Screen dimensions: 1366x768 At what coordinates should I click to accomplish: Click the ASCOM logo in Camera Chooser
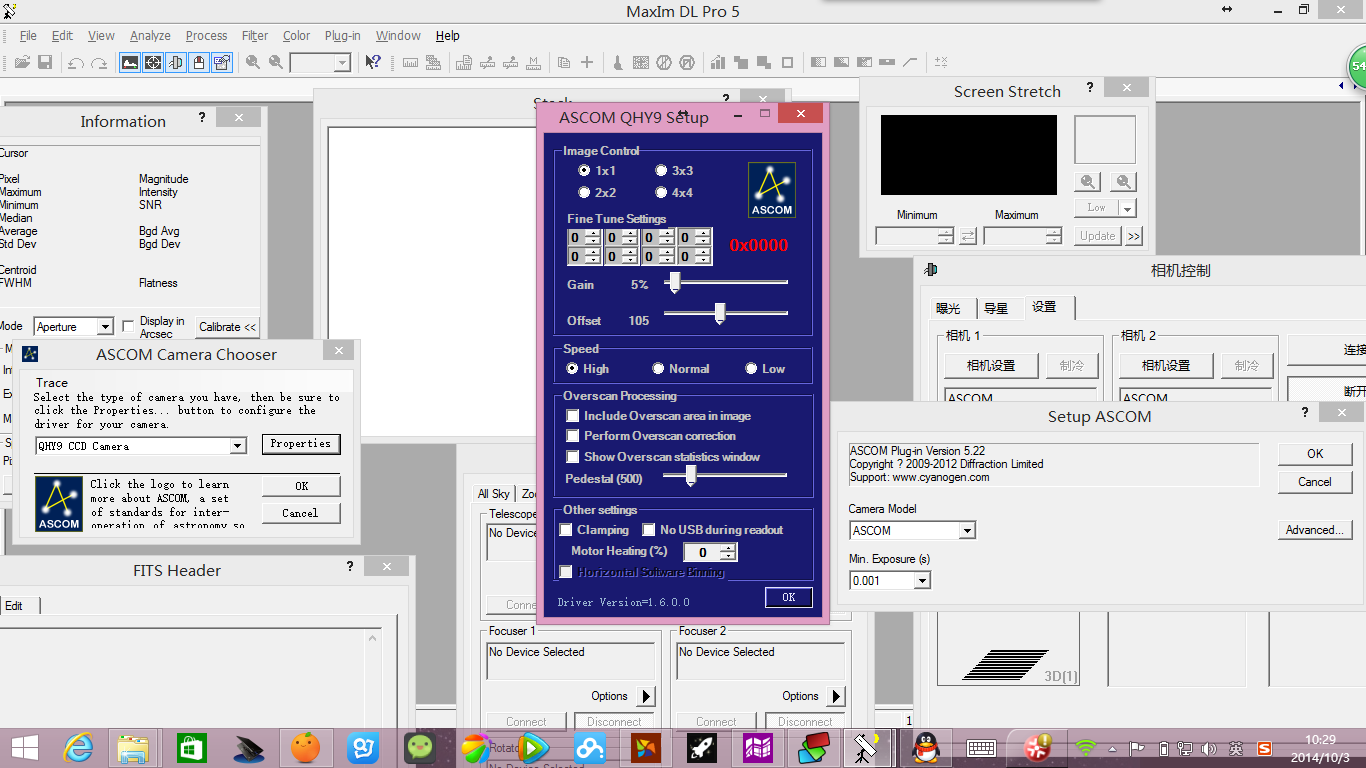pyautogui.click(x=59, y=503)
